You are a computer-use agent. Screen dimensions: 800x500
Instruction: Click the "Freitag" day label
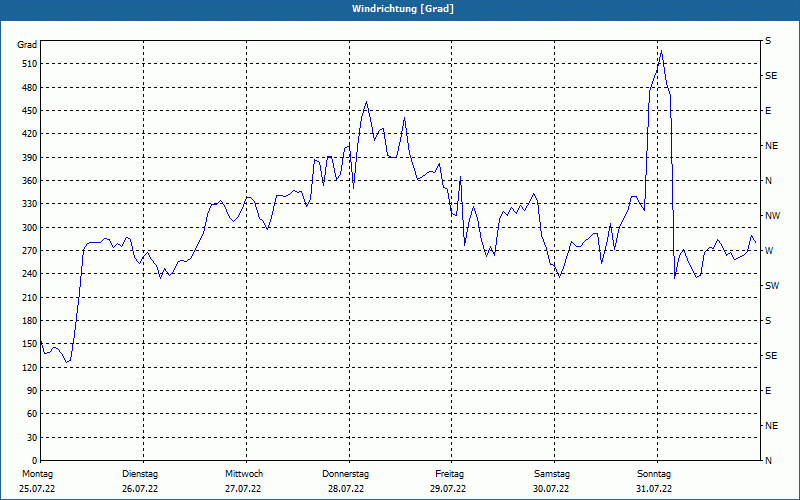point(449,474)
